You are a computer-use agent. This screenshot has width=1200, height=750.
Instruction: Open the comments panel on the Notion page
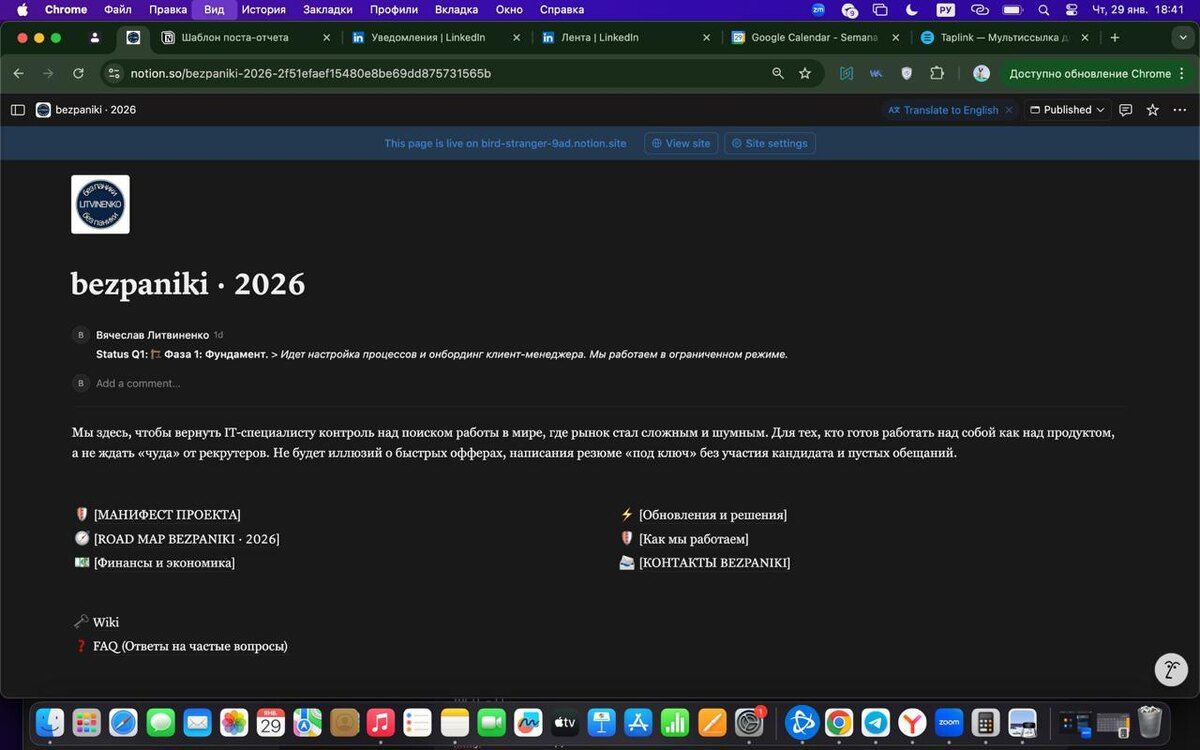(1126, 110)
